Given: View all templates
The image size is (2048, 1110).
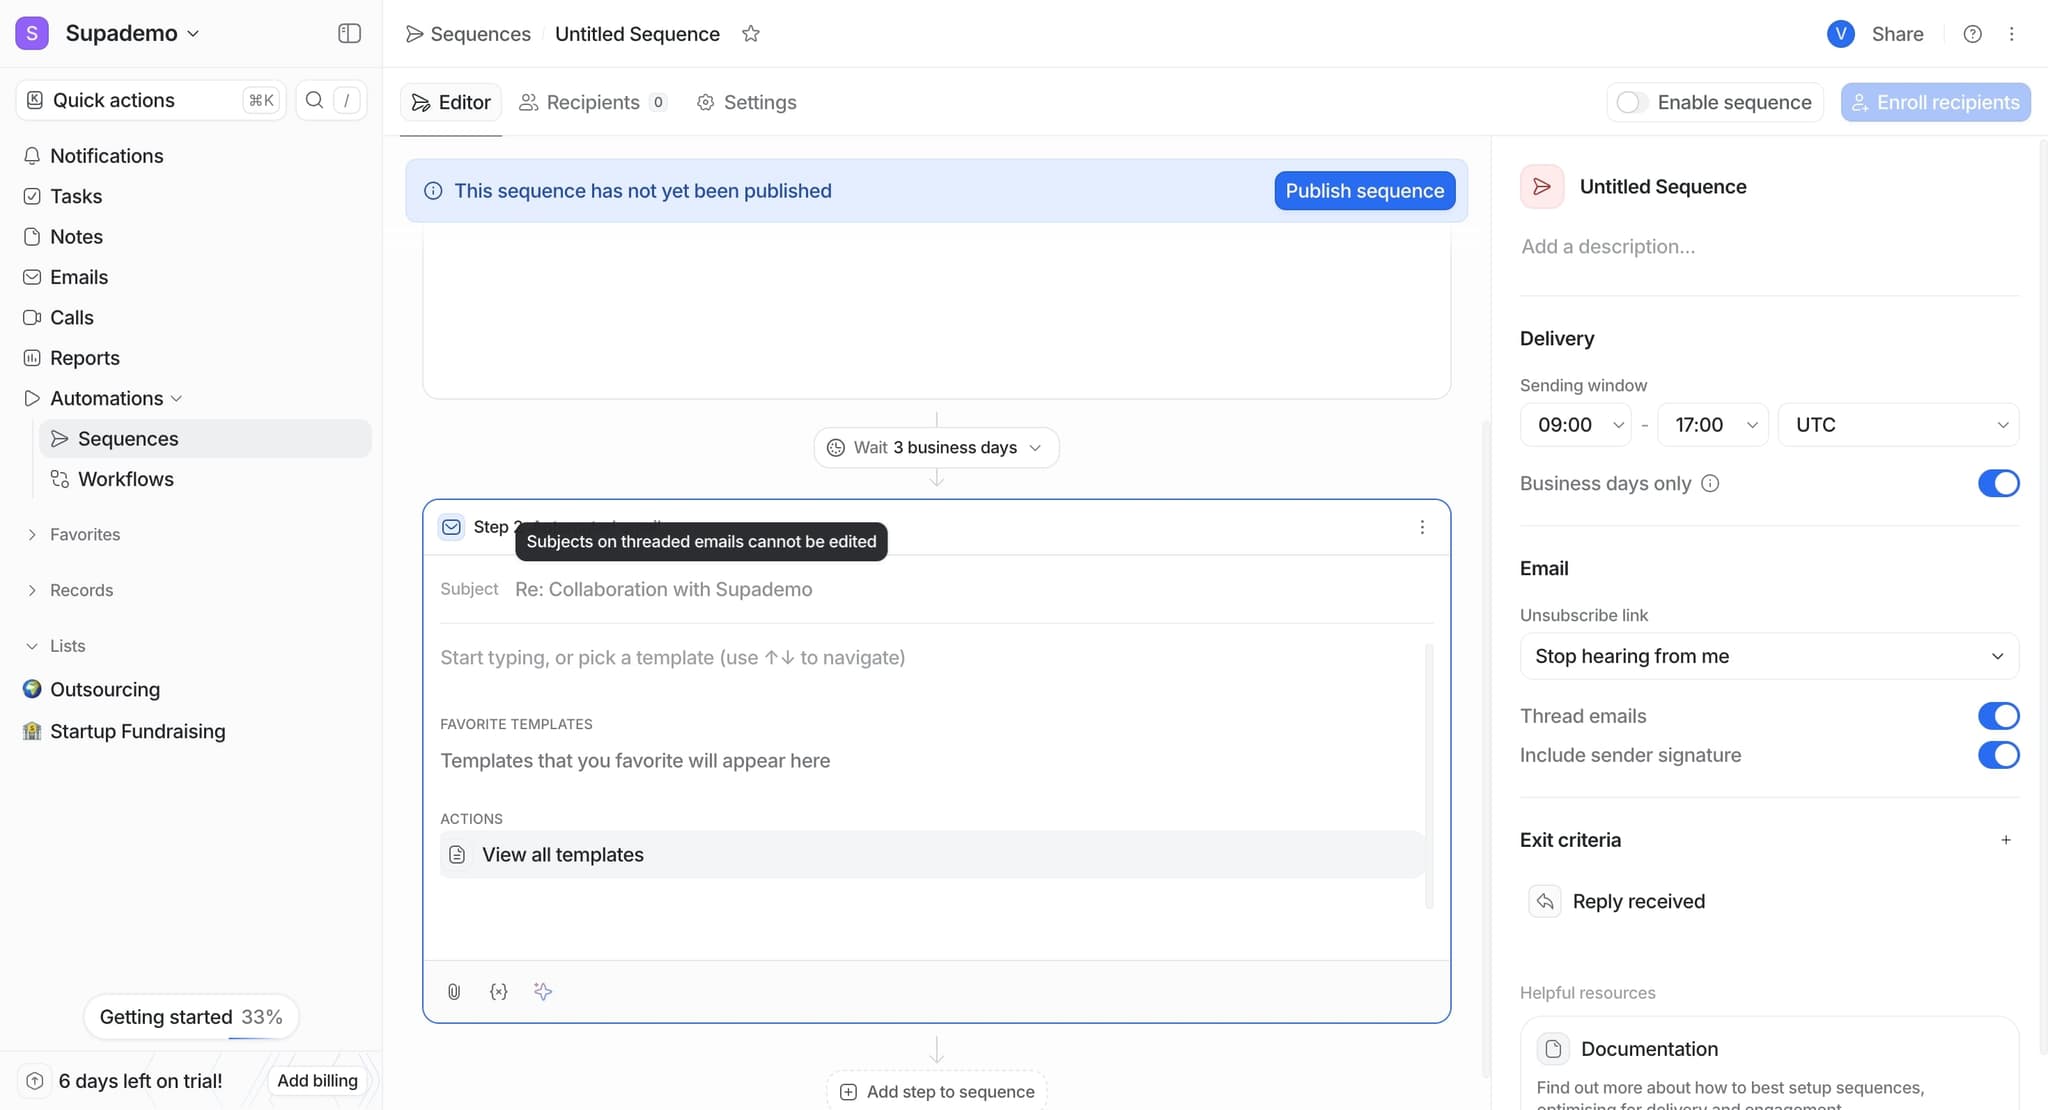Looking at the screenshot, I should tap(562, 854).
